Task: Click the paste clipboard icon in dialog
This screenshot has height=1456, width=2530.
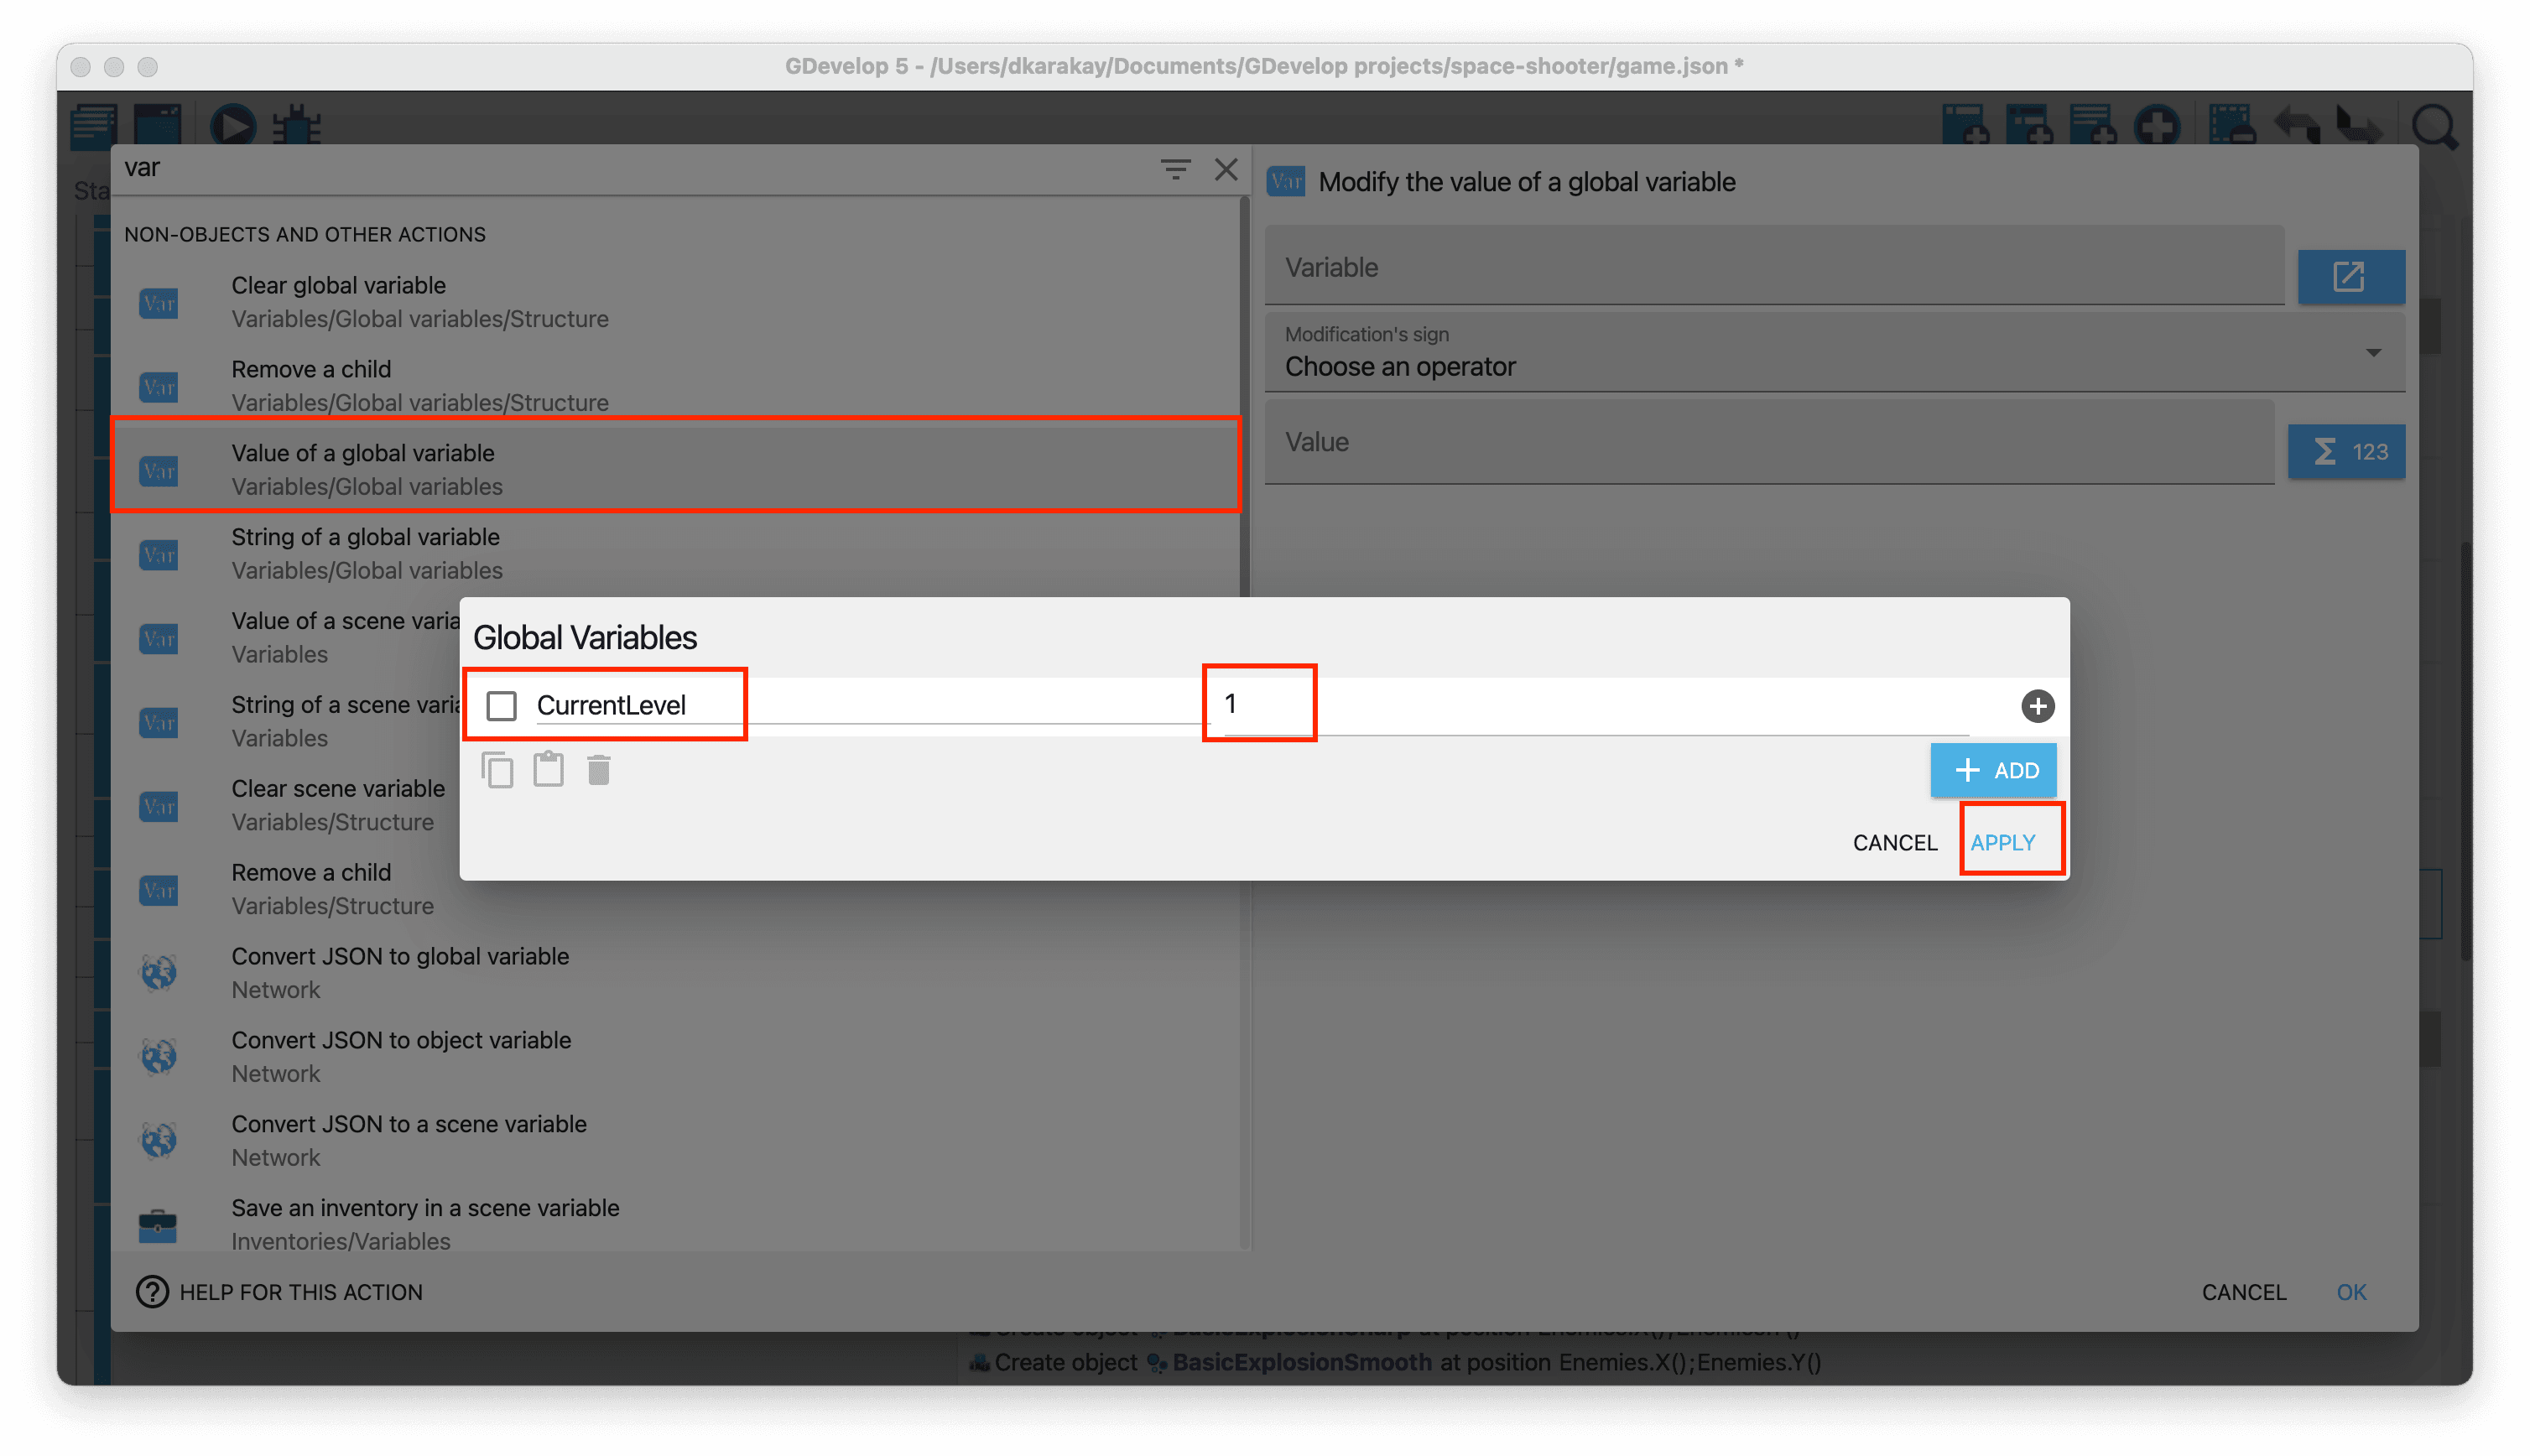Action: (x=548, y=770)
